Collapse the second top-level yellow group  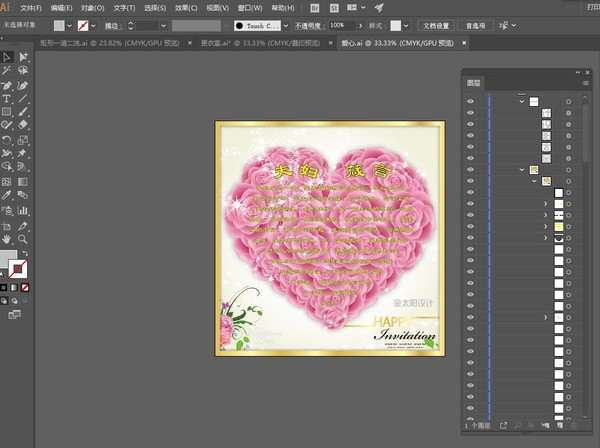click(x=522, y=169)
